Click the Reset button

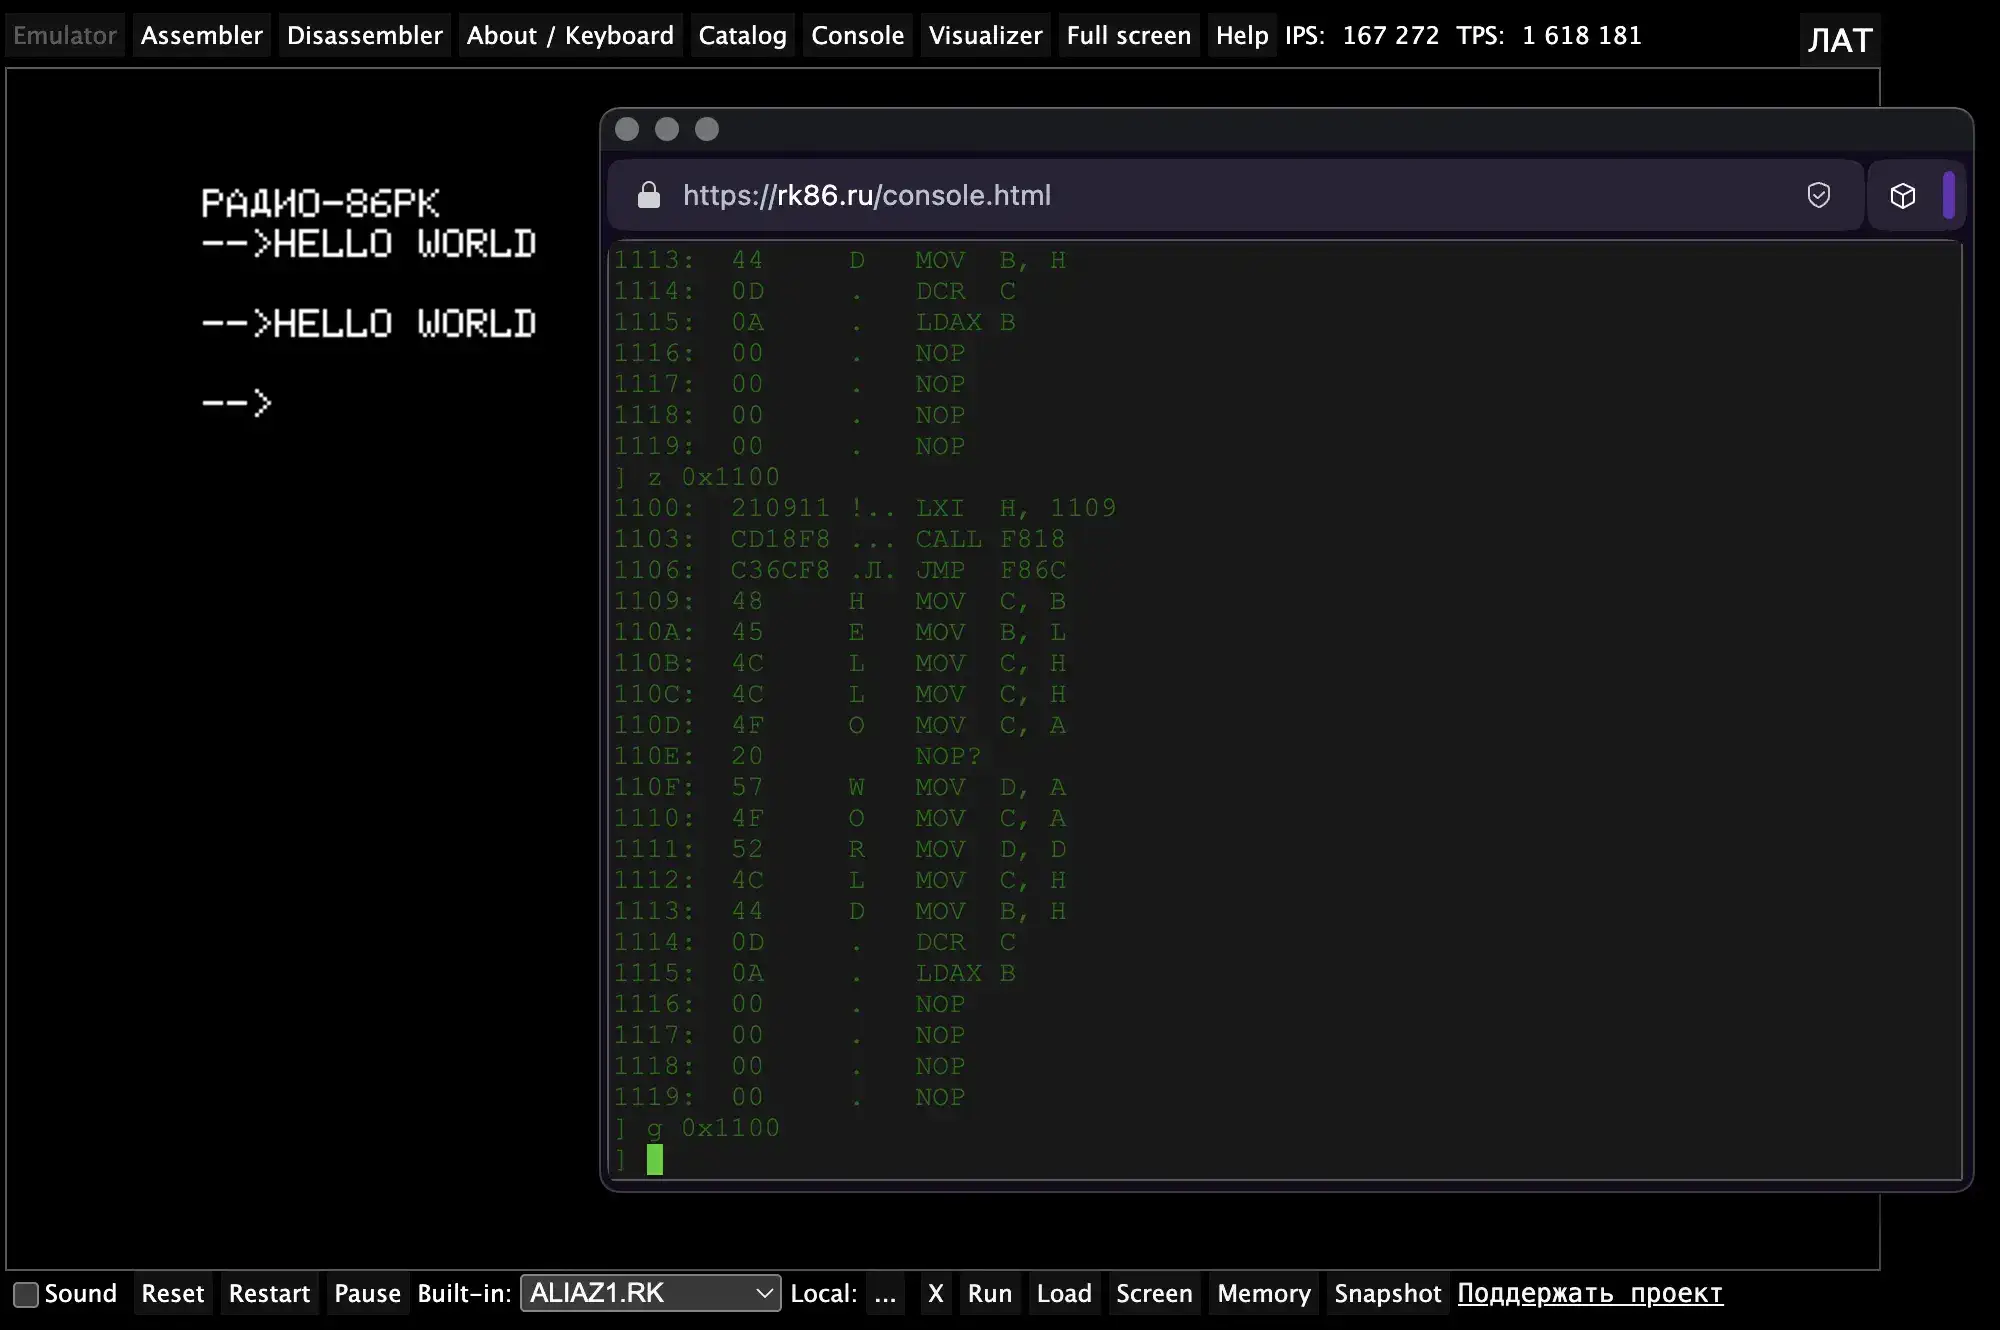173,1293
